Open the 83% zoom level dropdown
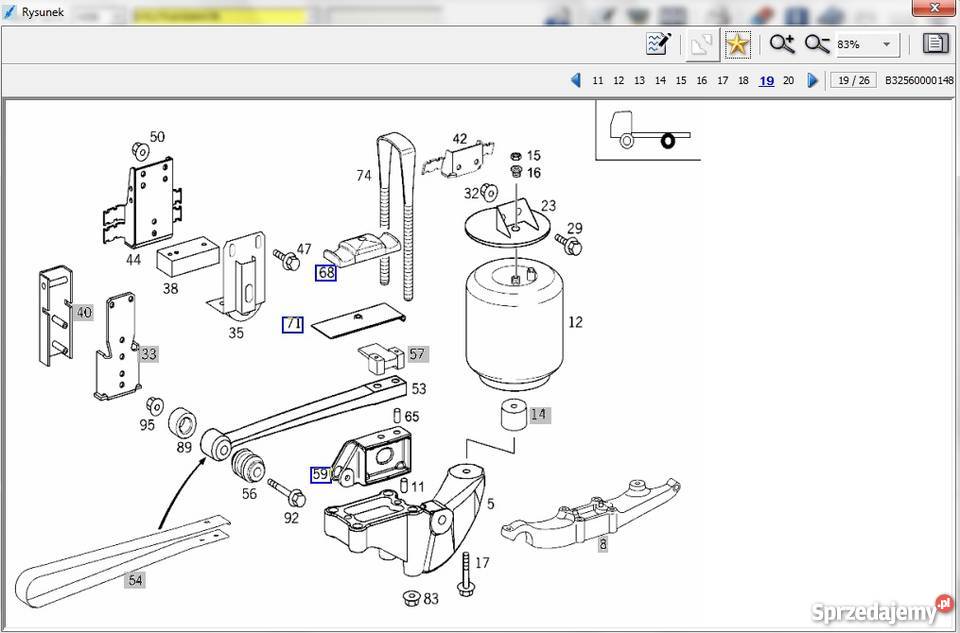 pos(886,45)
